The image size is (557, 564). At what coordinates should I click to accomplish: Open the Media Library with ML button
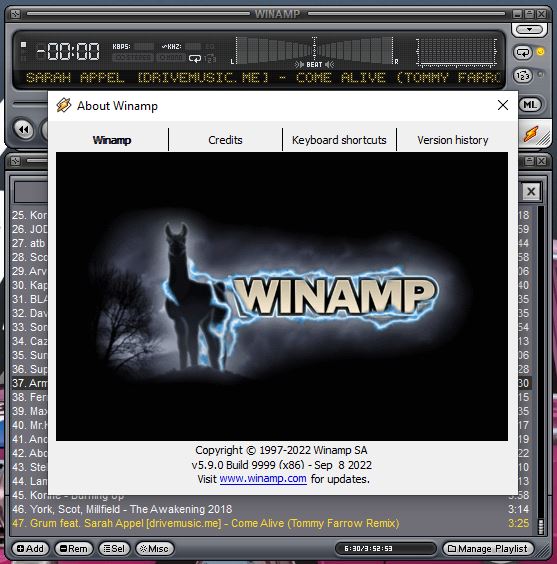tap(530, 105)
